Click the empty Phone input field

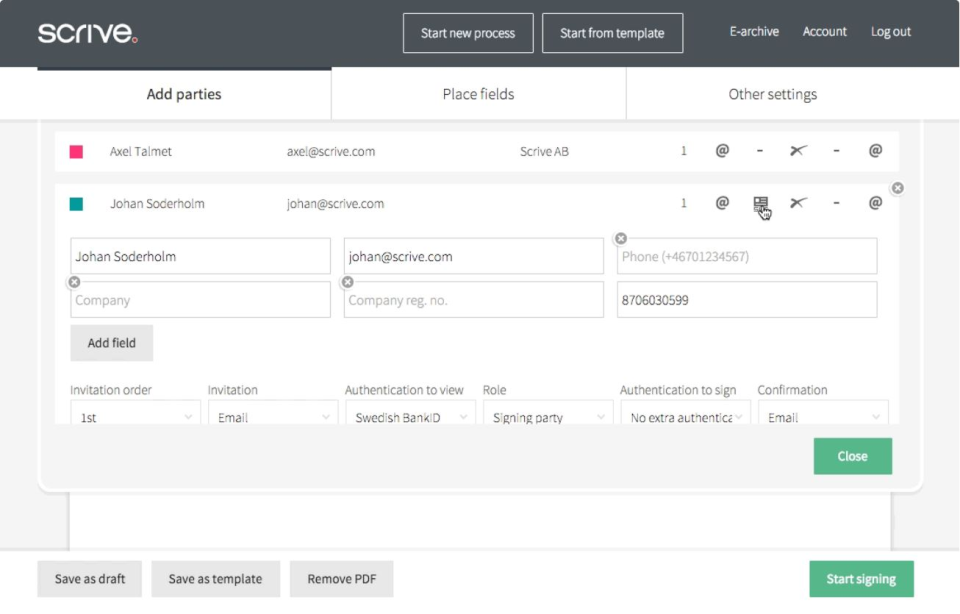tap(747, 256)
